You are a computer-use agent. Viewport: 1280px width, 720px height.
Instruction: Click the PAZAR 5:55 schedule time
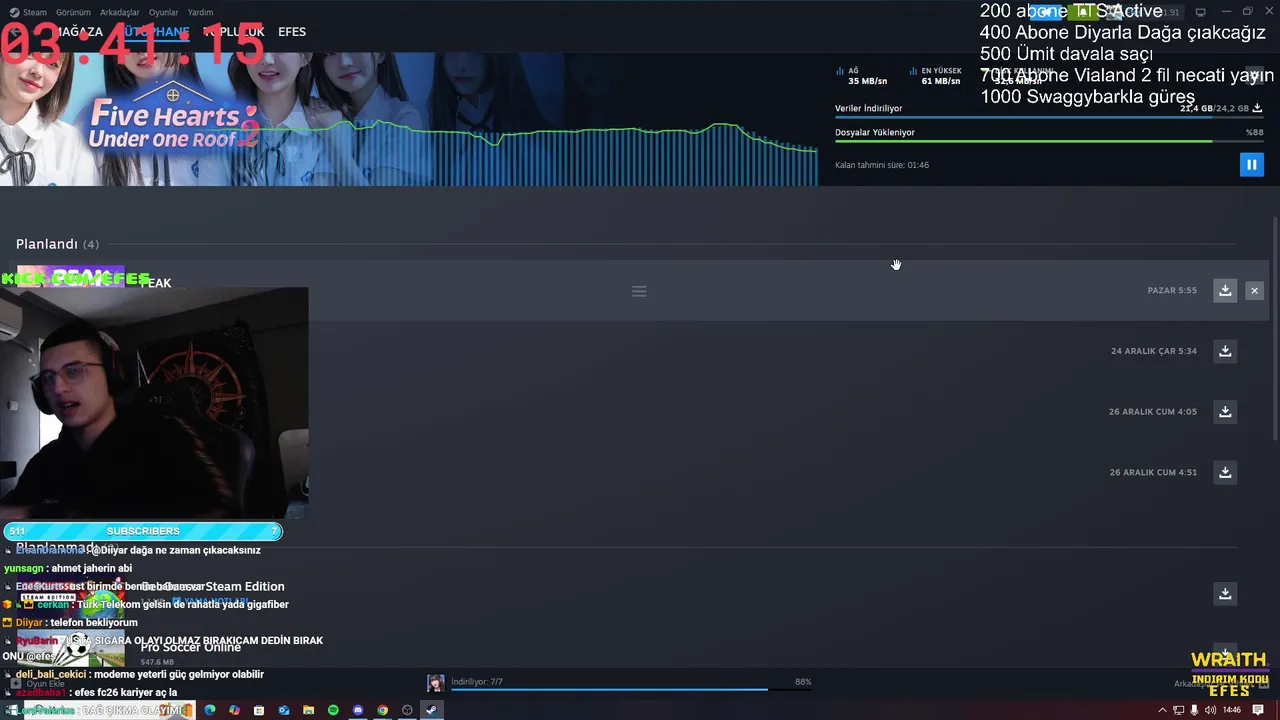click(1172, 290)
